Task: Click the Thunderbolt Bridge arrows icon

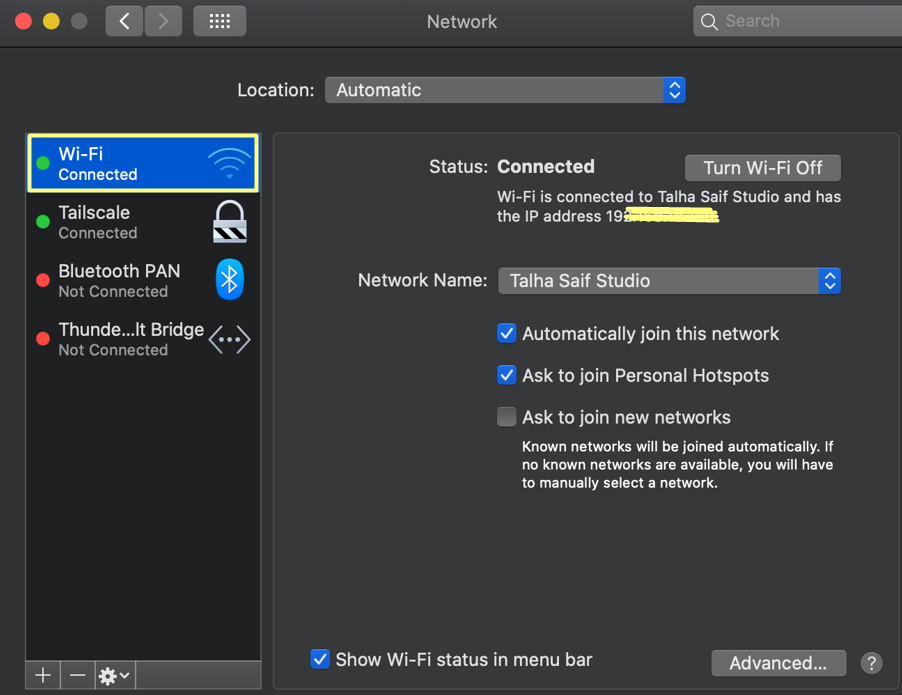Action: (229, 339)
